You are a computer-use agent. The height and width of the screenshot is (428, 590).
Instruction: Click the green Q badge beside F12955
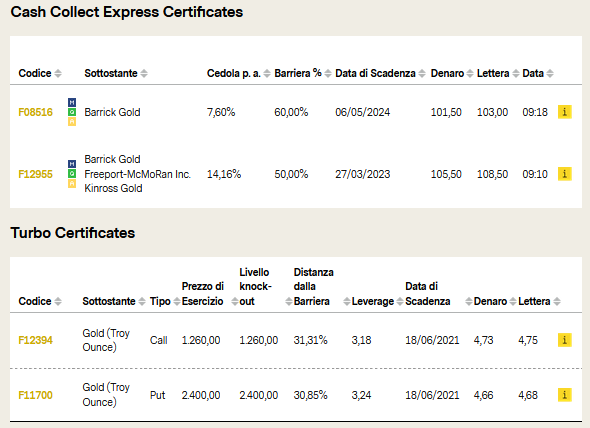72,174
